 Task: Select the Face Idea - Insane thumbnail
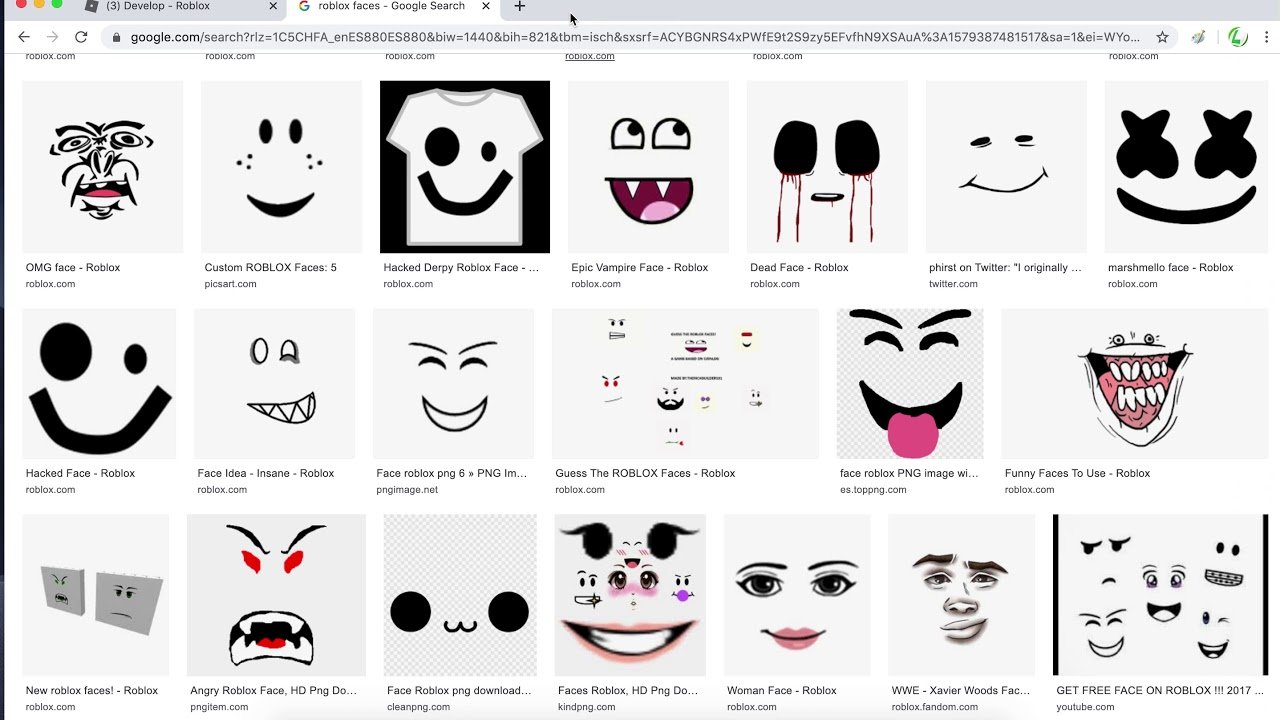[274, 384]
